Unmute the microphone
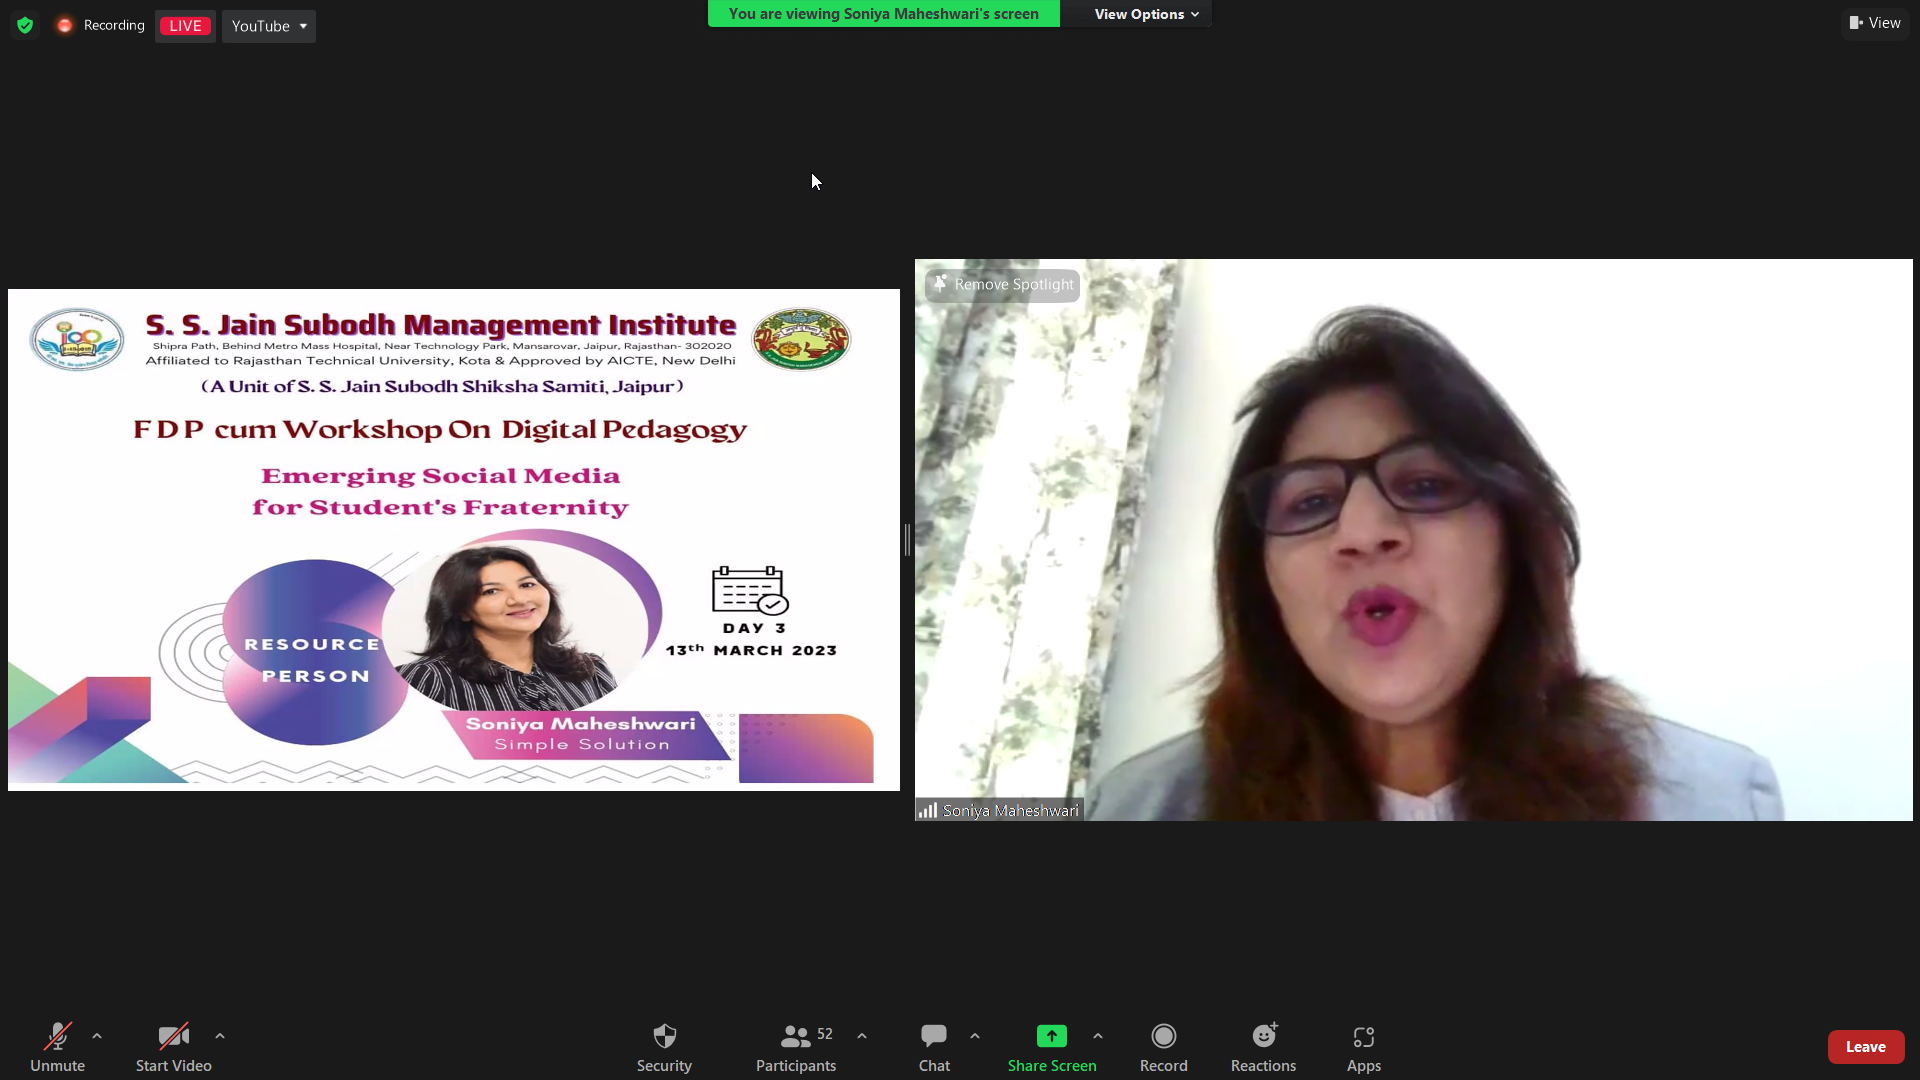 [57, 1037]
